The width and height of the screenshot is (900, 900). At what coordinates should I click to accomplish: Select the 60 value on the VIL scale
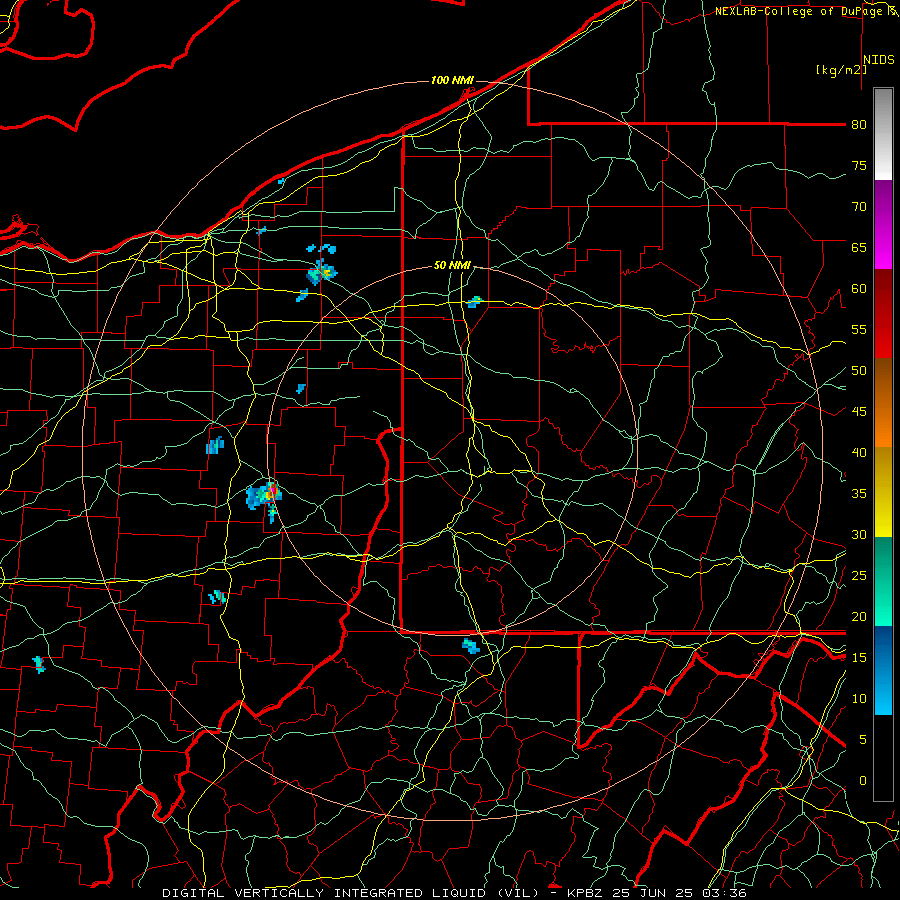point(859,289)
